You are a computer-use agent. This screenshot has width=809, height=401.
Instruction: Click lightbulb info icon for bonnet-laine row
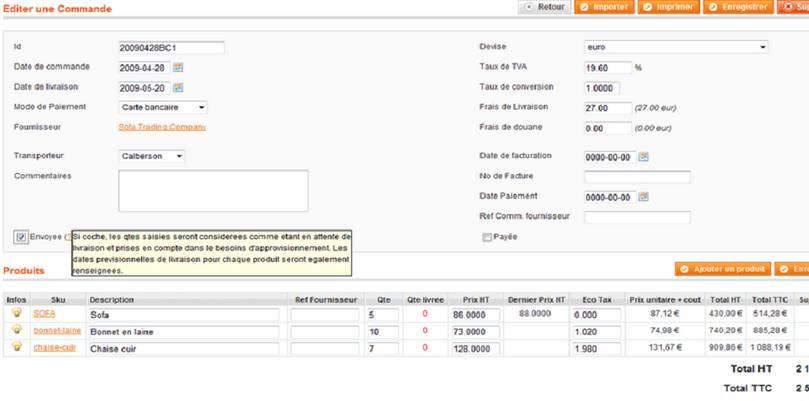16,330
